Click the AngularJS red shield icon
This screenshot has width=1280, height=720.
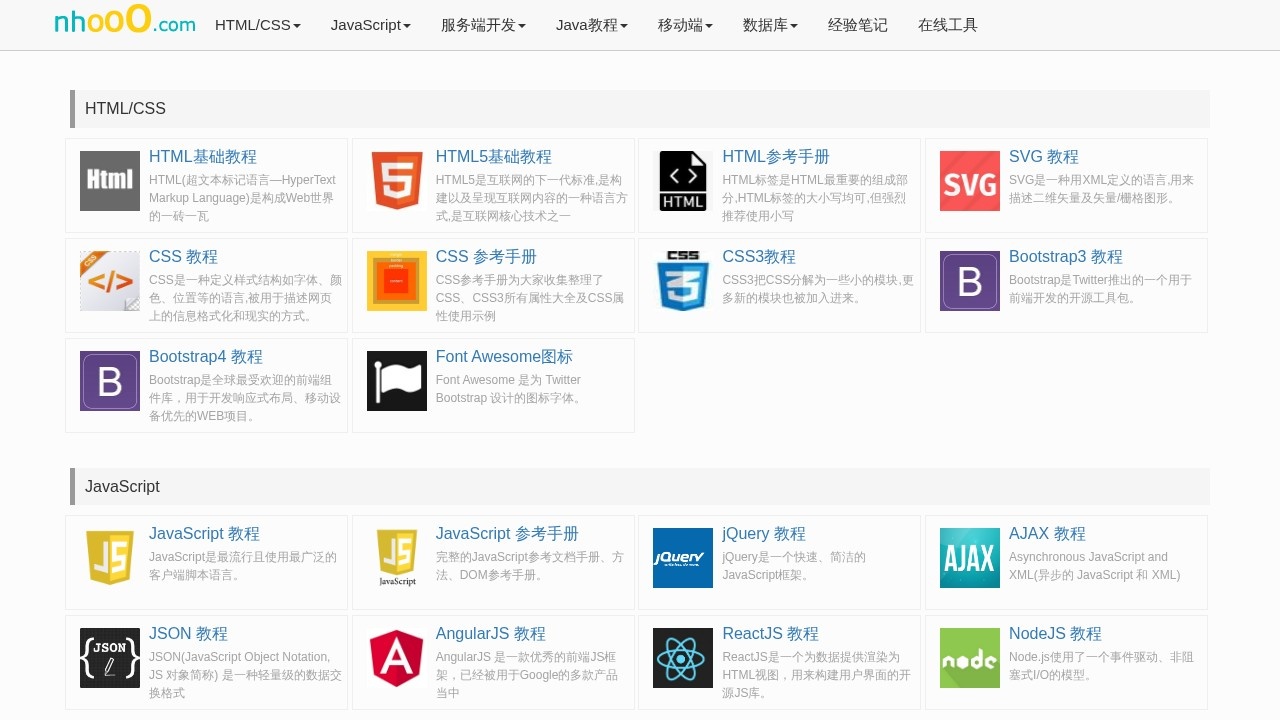396,658
